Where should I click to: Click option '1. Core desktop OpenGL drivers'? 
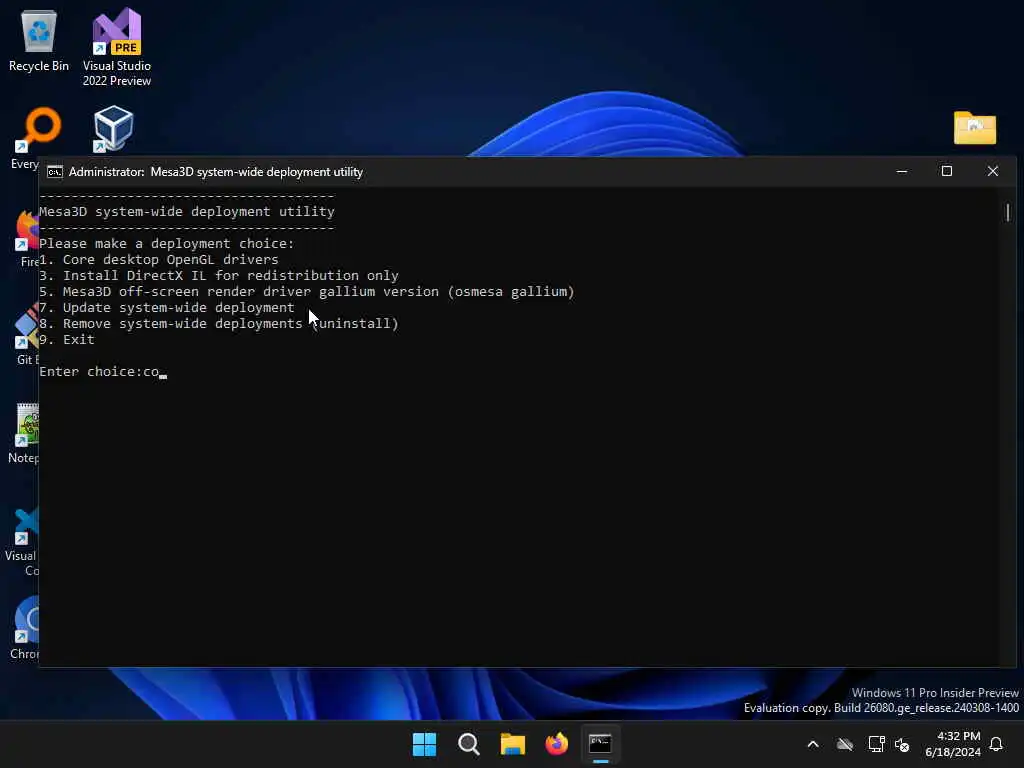coord(159,259)
